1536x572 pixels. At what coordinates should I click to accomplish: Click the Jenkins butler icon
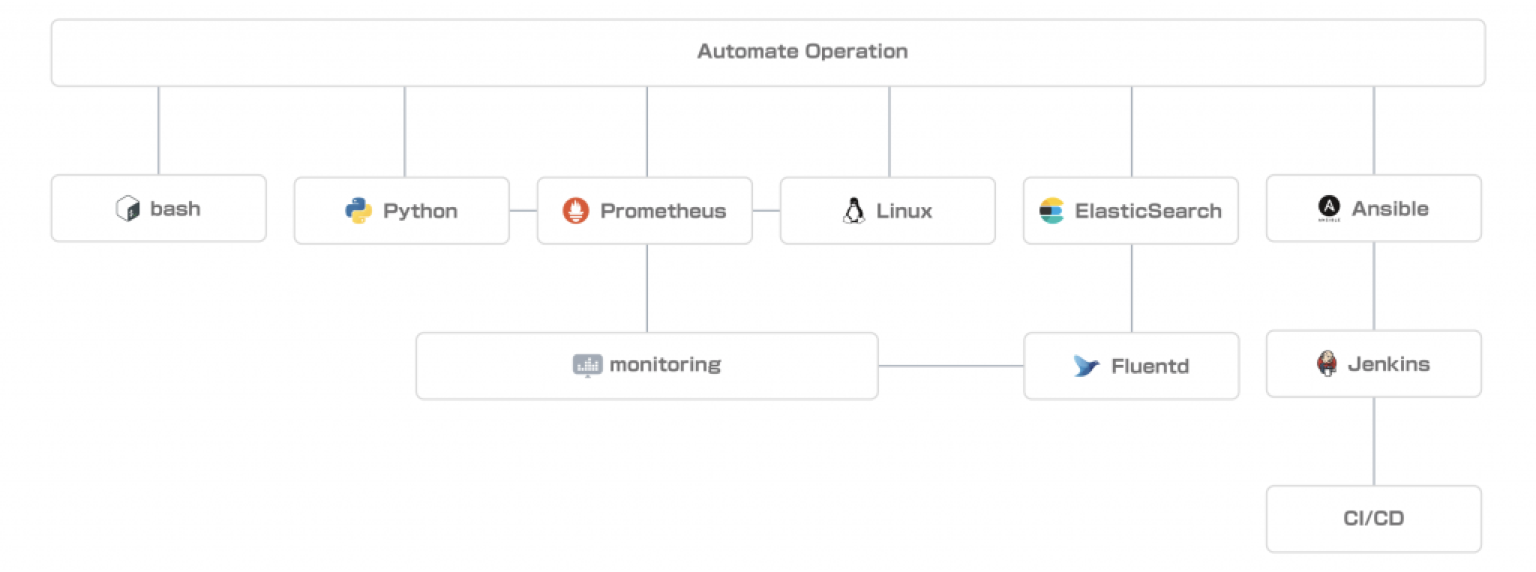coord(1327,364)
